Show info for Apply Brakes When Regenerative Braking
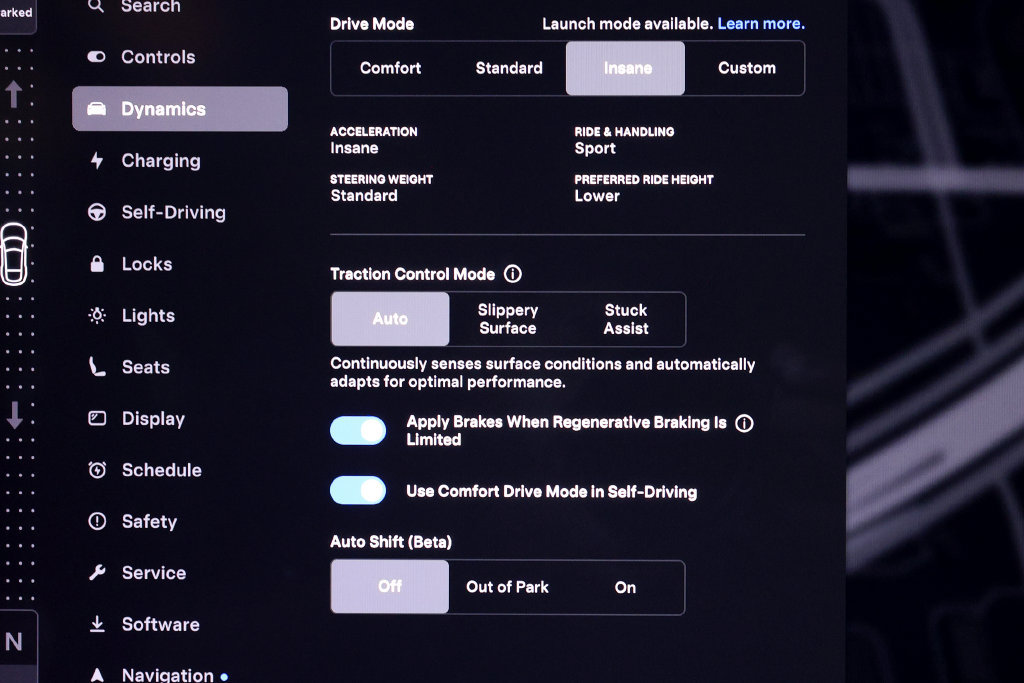The width and height of the screenshot is (1024, 683). [x=744, y=423]
